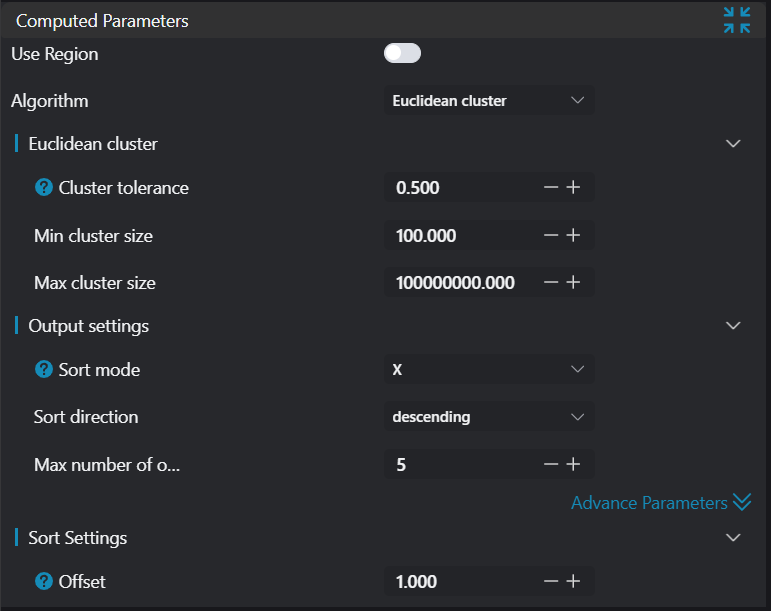Decrease the Offset value

pyautogui.click(x=550, y=581)
